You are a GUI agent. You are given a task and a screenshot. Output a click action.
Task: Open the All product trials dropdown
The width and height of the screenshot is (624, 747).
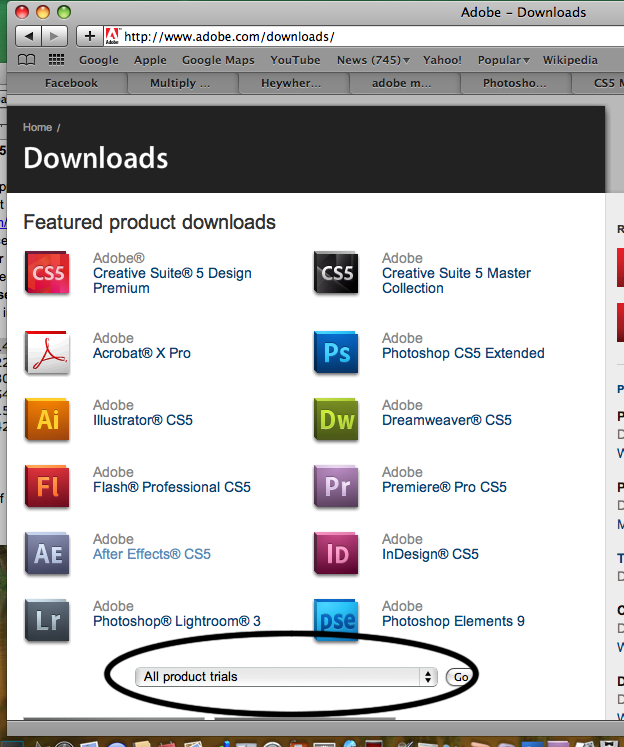click(x=286, y=676)
